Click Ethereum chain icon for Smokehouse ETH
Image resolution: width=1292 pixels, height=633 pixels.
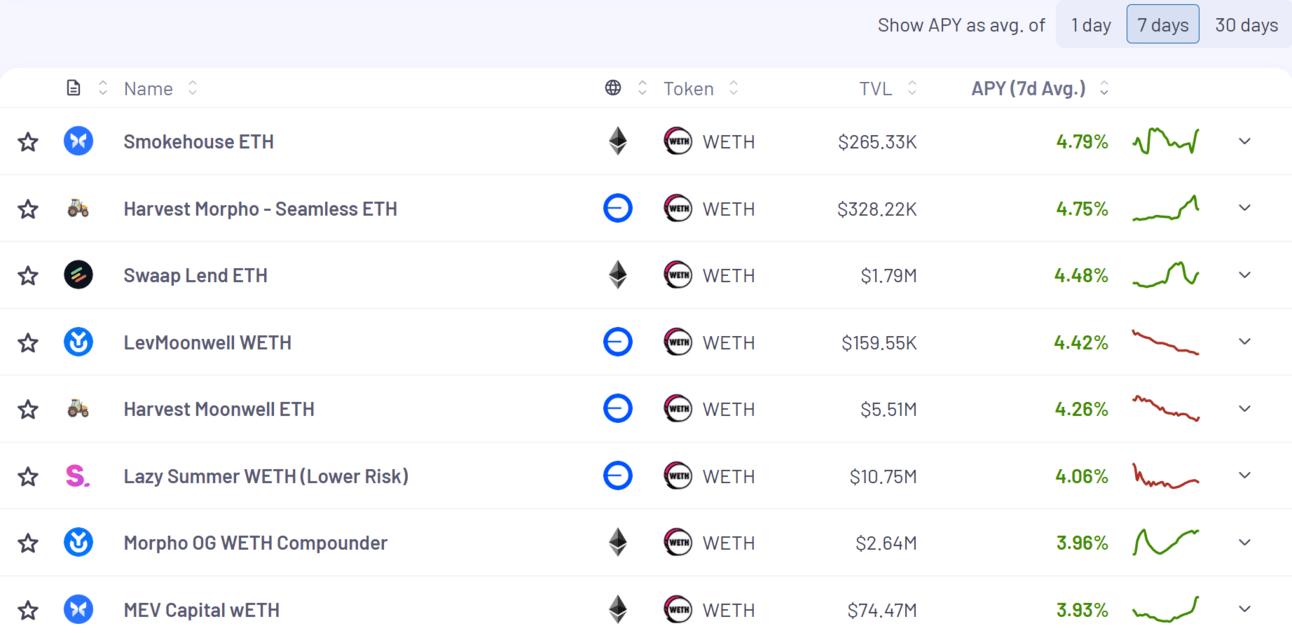pyautogui.click(x=618, y=141)
